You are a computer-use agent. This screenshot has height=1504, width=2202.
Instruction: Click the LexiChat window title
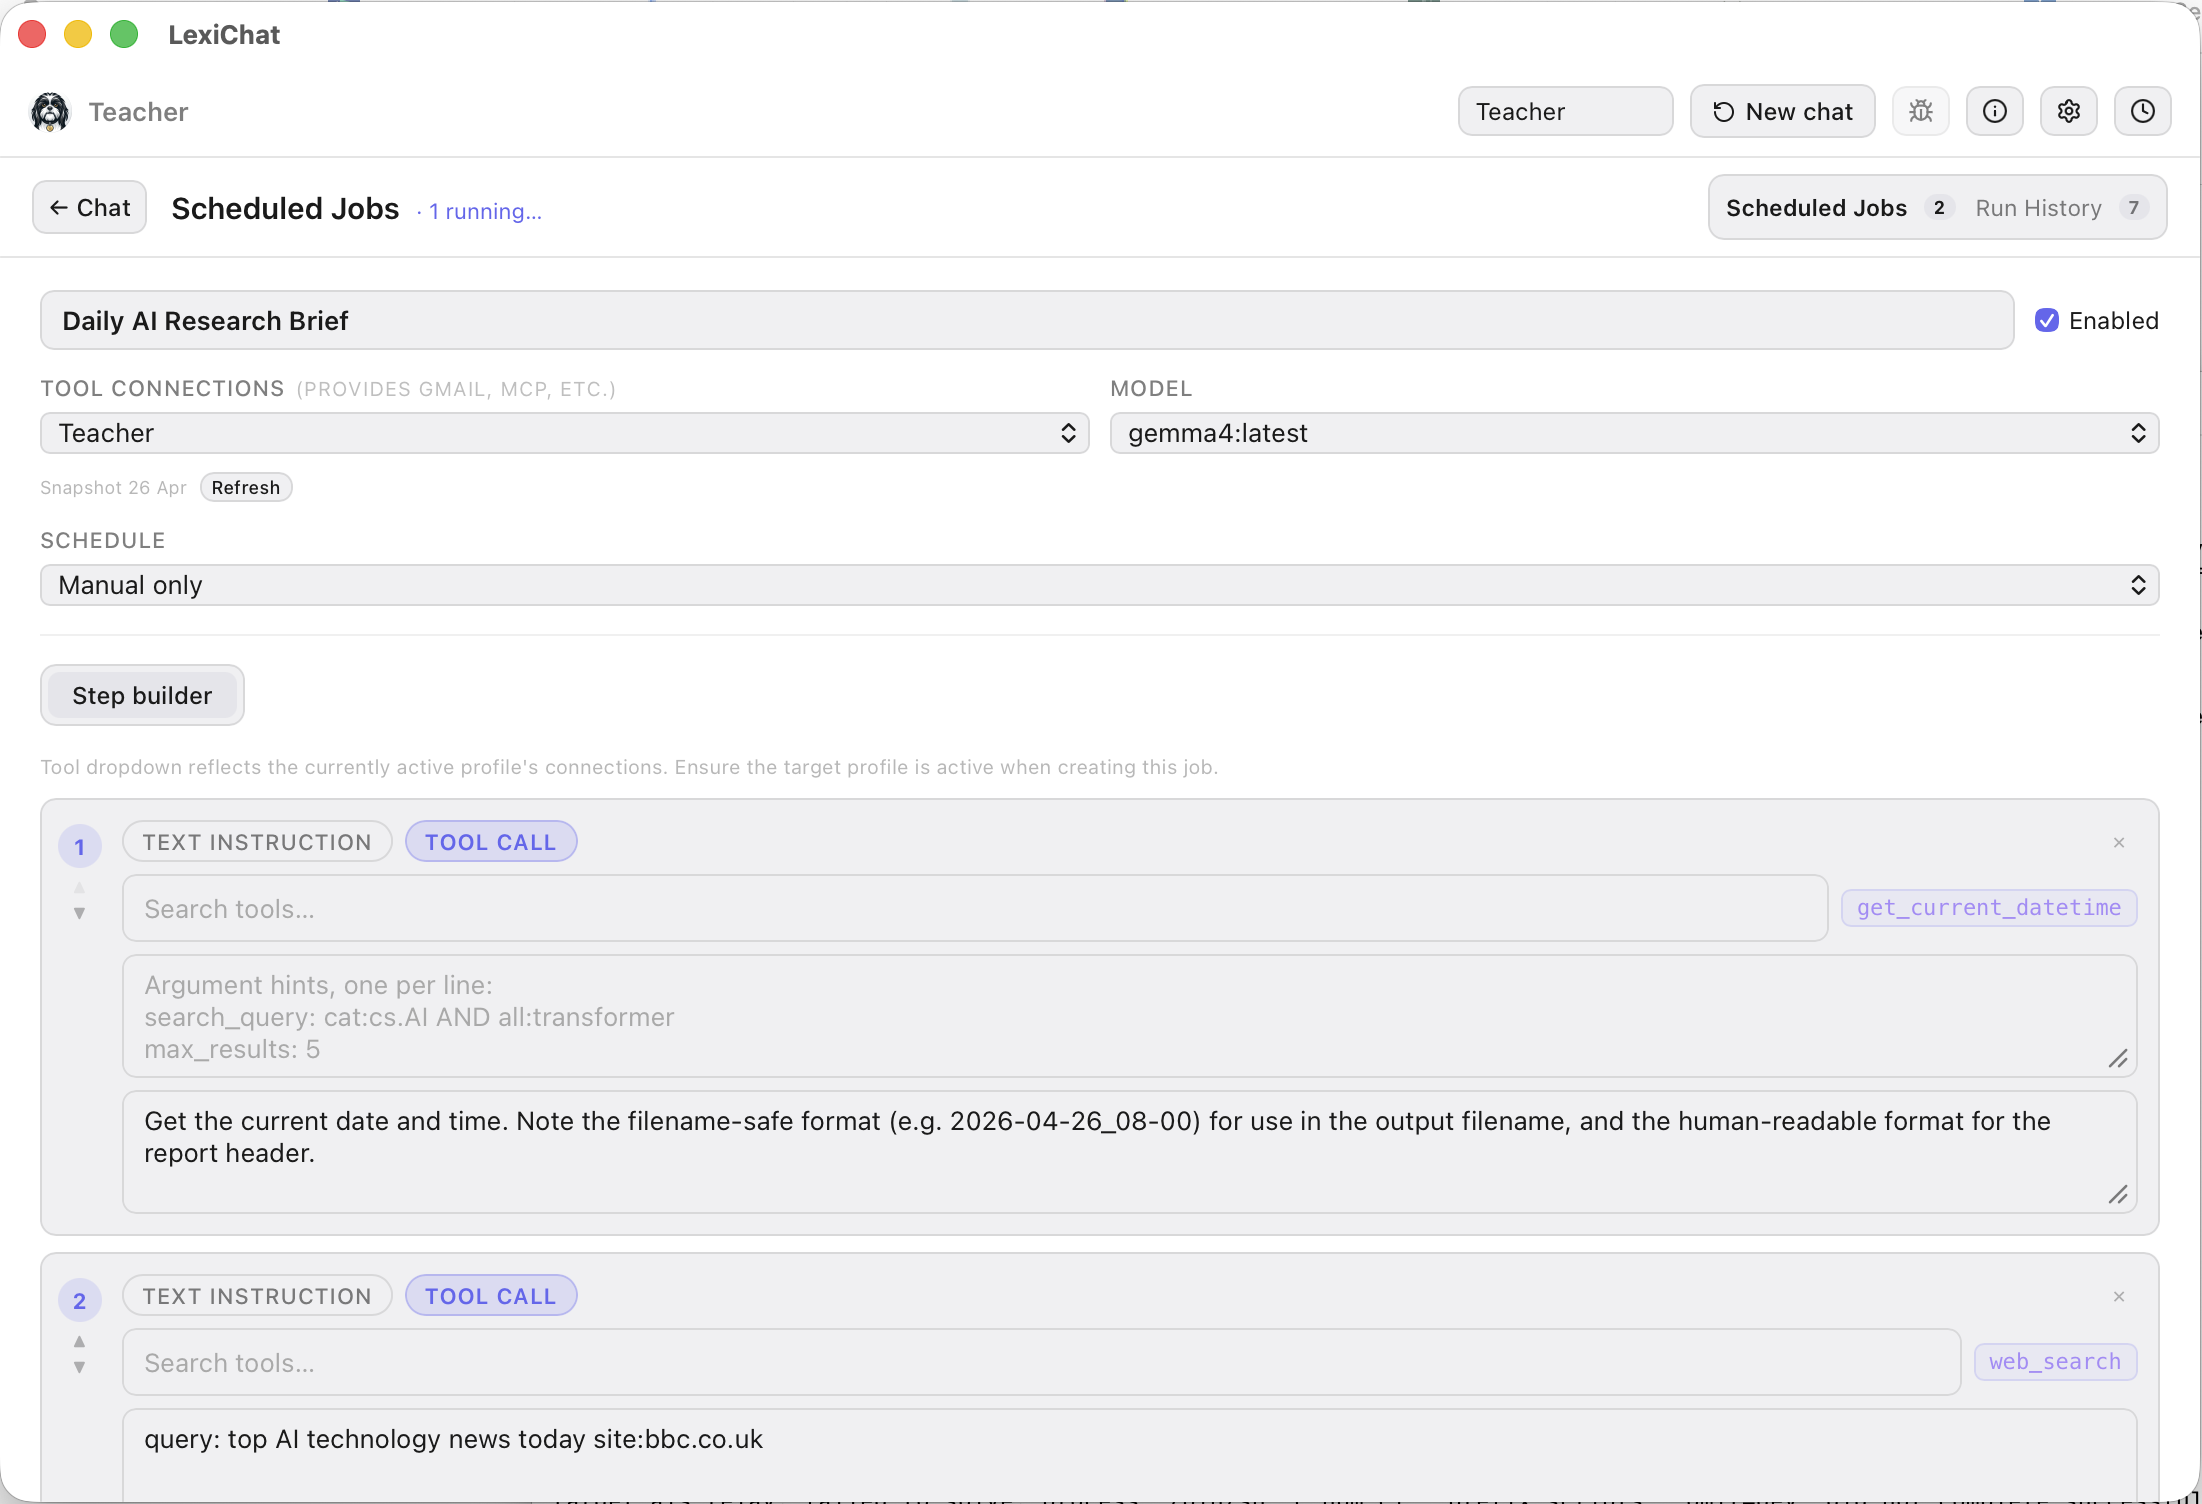click(224, 35)
